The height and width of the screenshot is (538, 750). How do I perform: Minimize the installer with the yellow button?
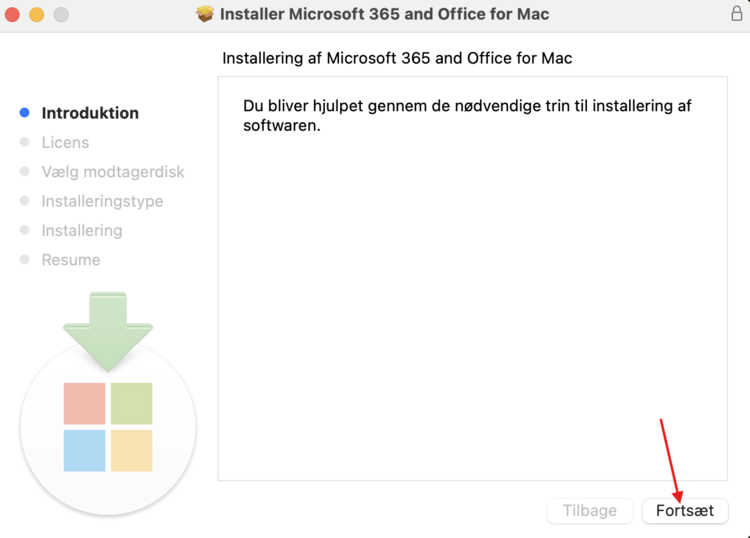pyautogui.click(x=37, y=15)
